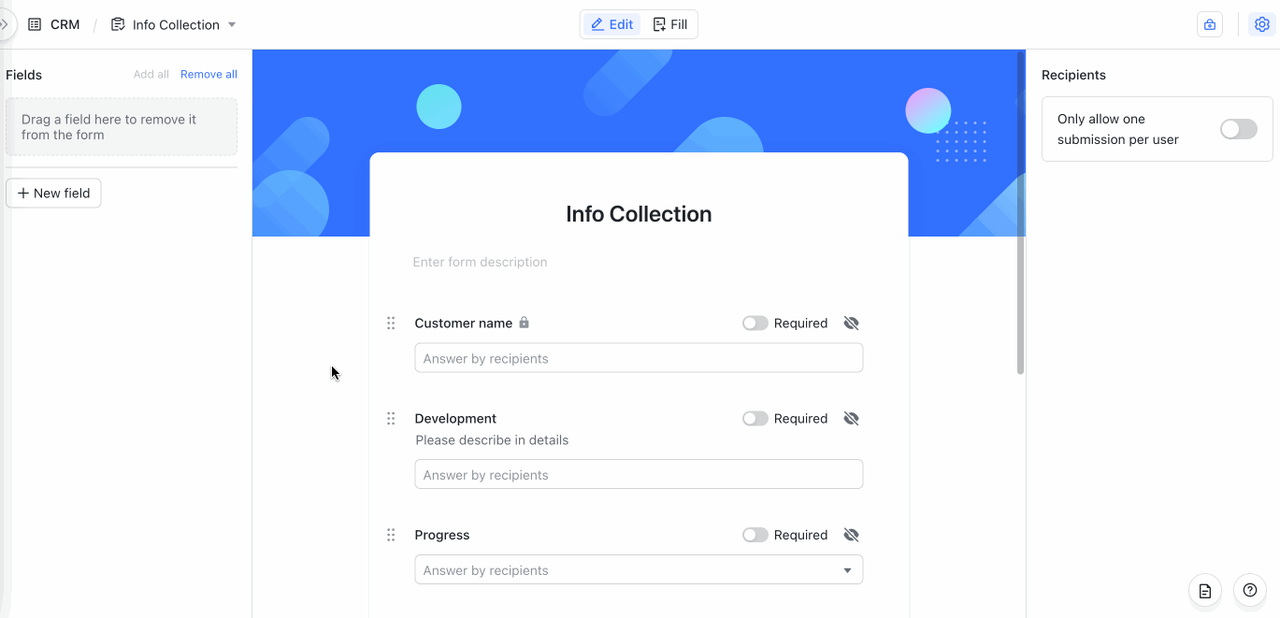Open the help question mark icon
This screenshot has height=618, width=1280.
1249,591
